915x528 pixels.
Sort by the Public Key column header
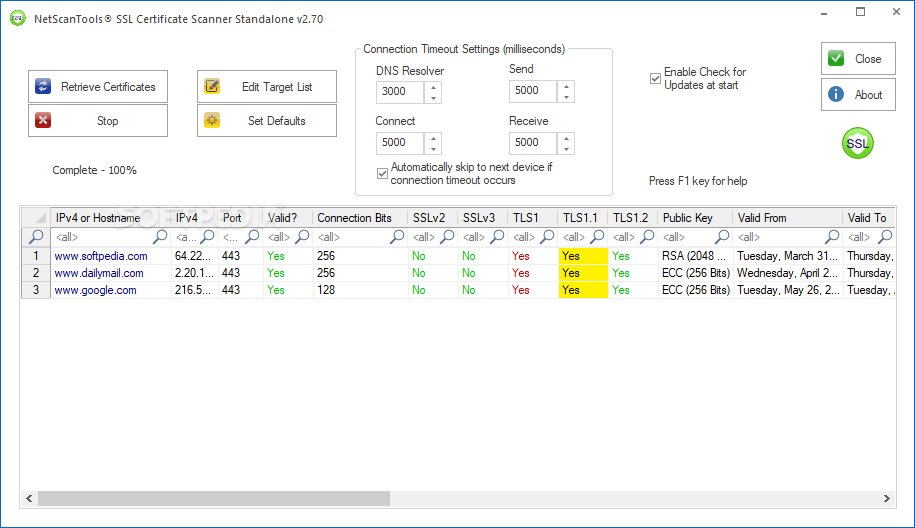click(x=695, y=218)
